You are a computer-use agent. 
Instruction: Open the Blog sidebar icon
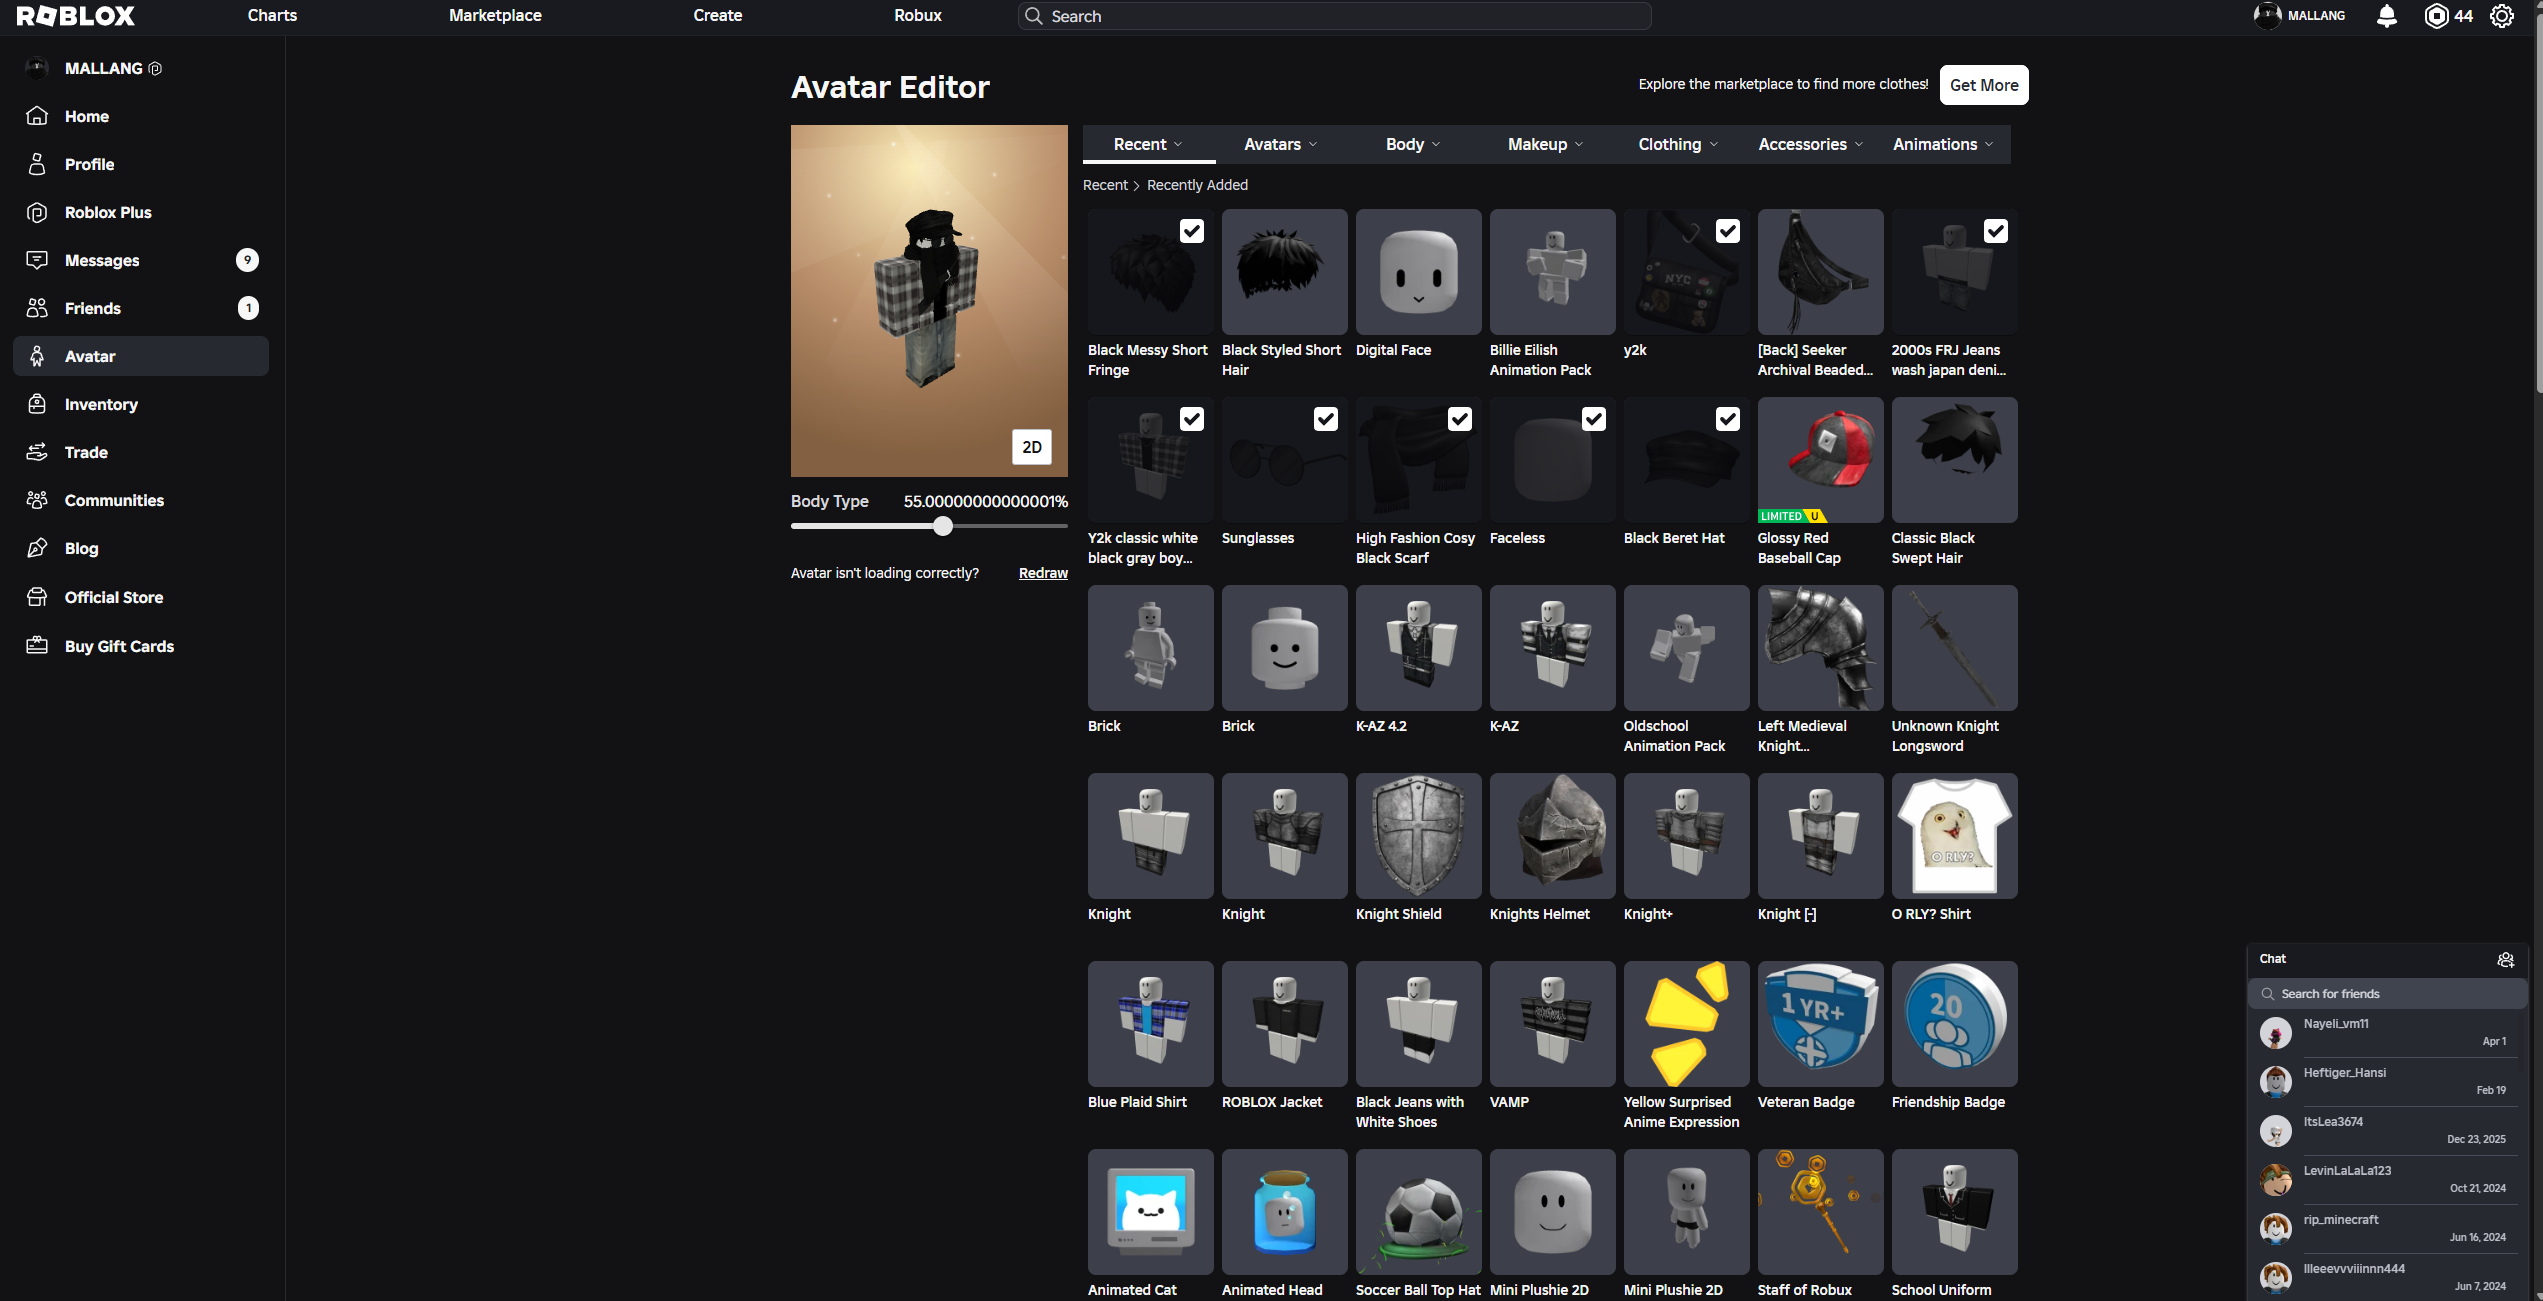37,548
